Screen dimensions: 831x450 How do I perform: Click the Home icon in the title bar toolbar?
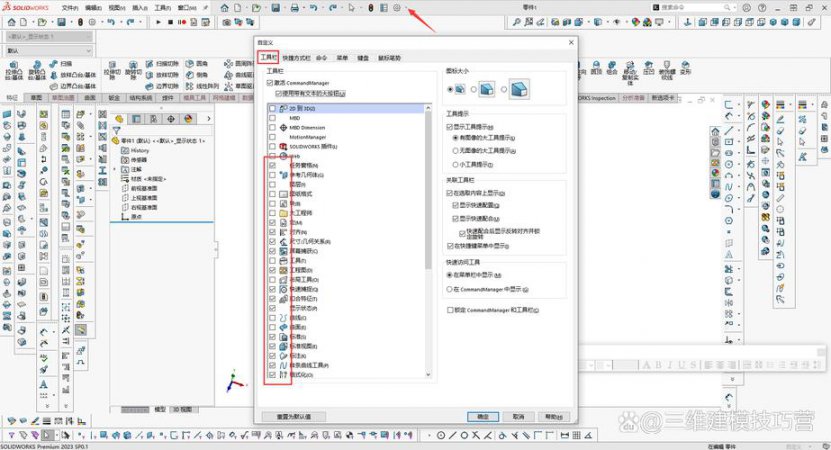click(x=225, y=8)
